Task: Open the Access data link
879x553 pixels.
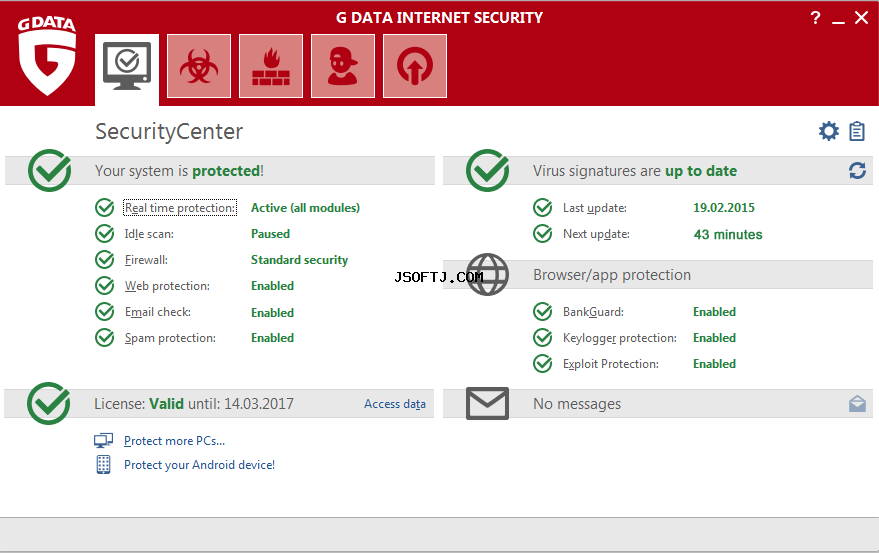Action: [x=395, y=404]
